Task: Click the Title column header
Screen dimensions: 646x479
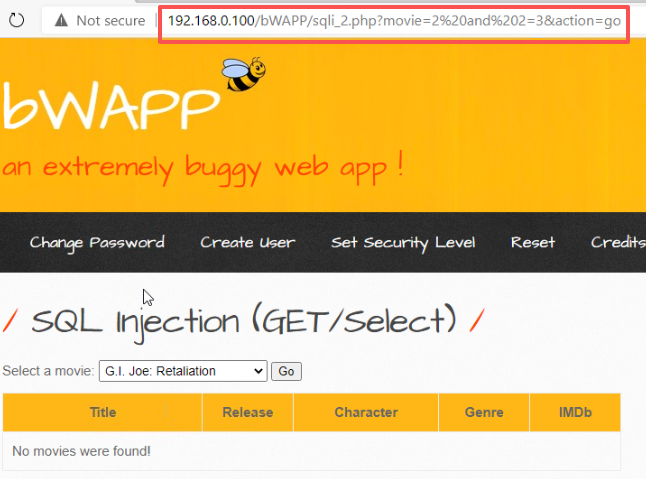Action: point(103,412)
